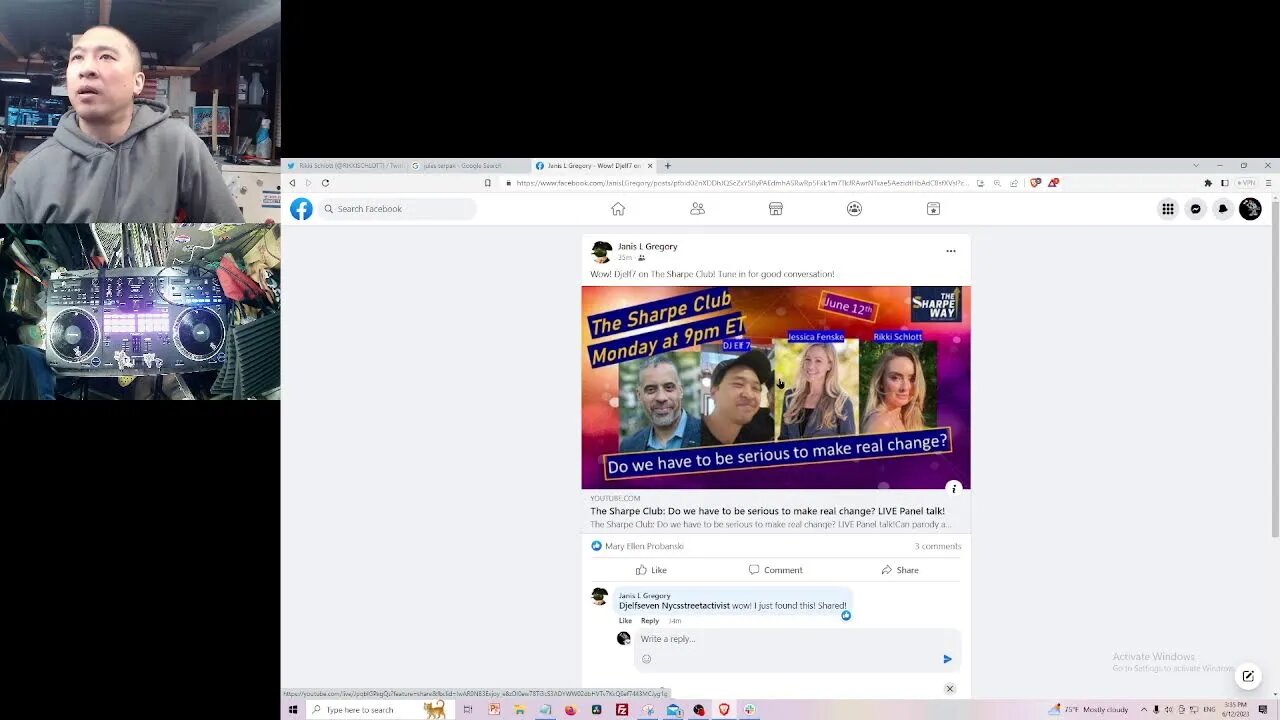Open the Gaming icon in Facebook's top bar
This screenshot has width=1280, height=720.
933,209
